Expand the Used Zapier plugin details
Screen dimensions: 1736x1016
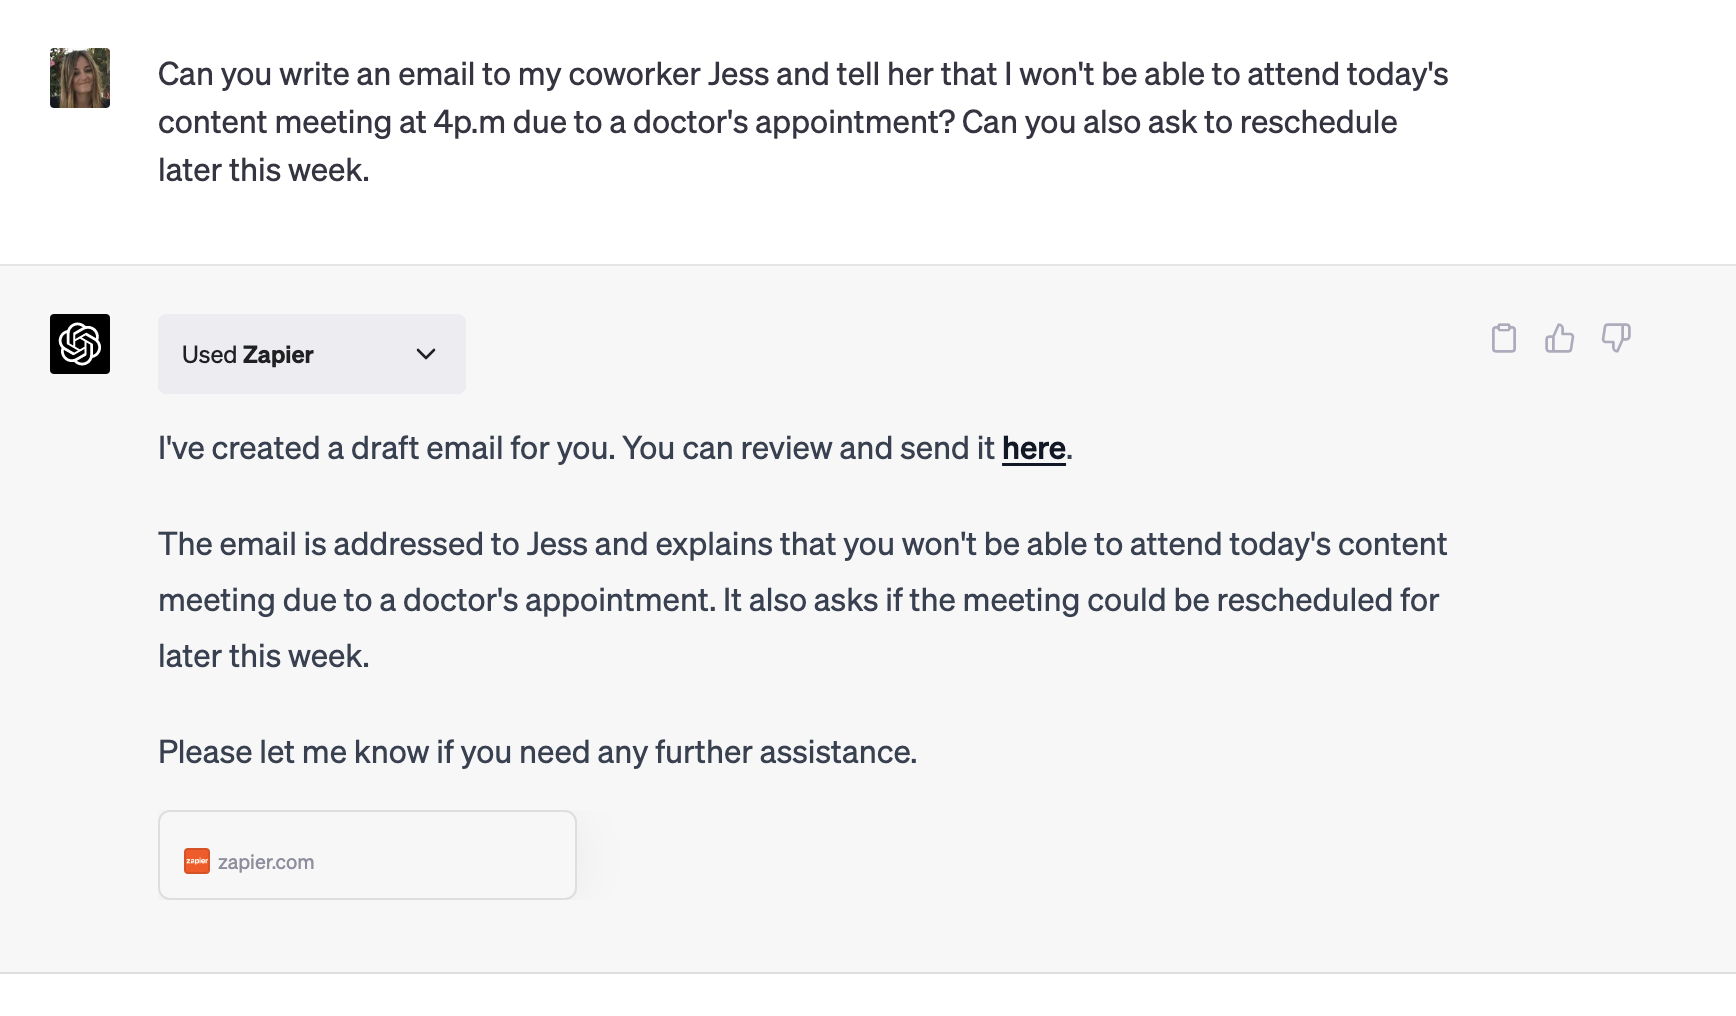[312, 354]
